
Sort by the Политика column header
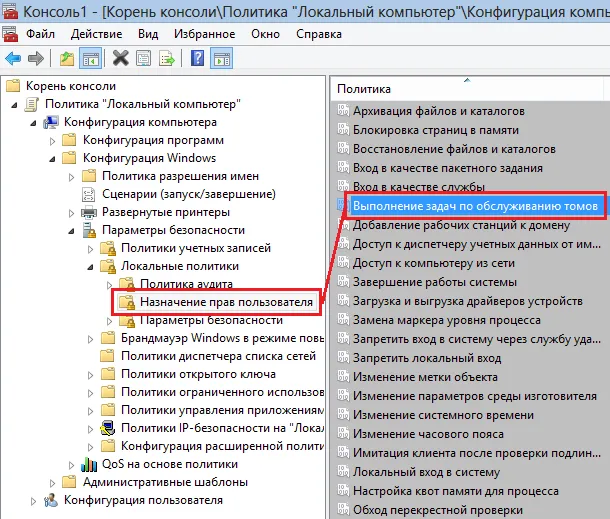click(x=467, y=89)
